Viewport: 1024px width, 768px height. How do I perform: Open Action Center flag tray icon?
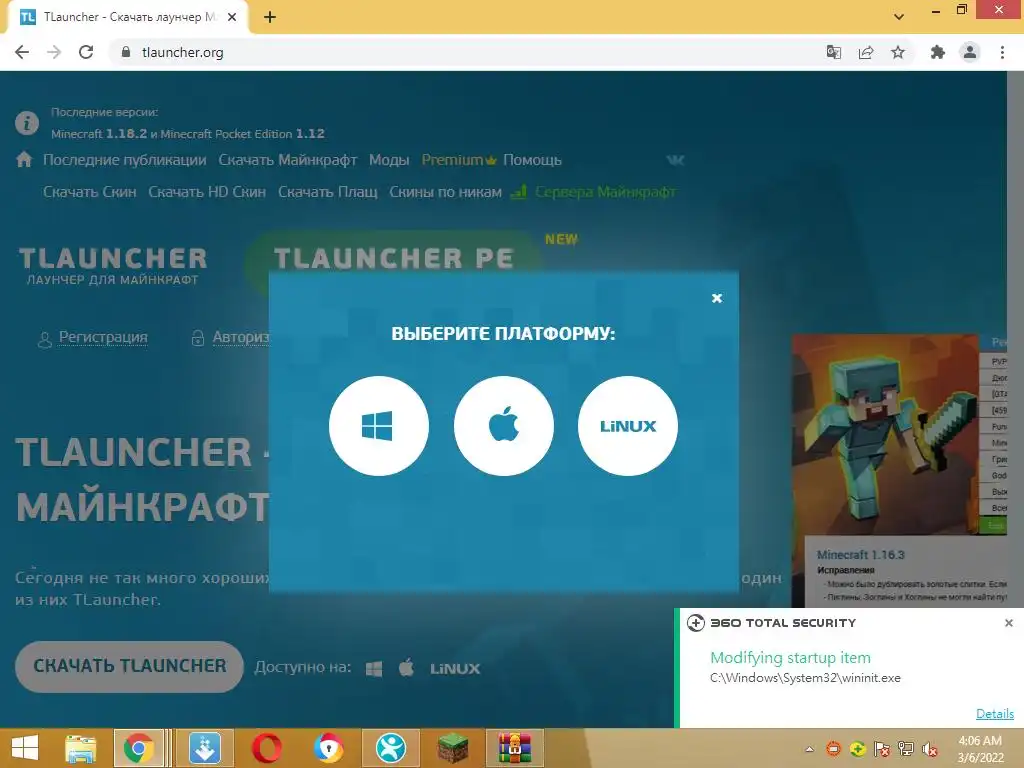click(x=882, y=749)
